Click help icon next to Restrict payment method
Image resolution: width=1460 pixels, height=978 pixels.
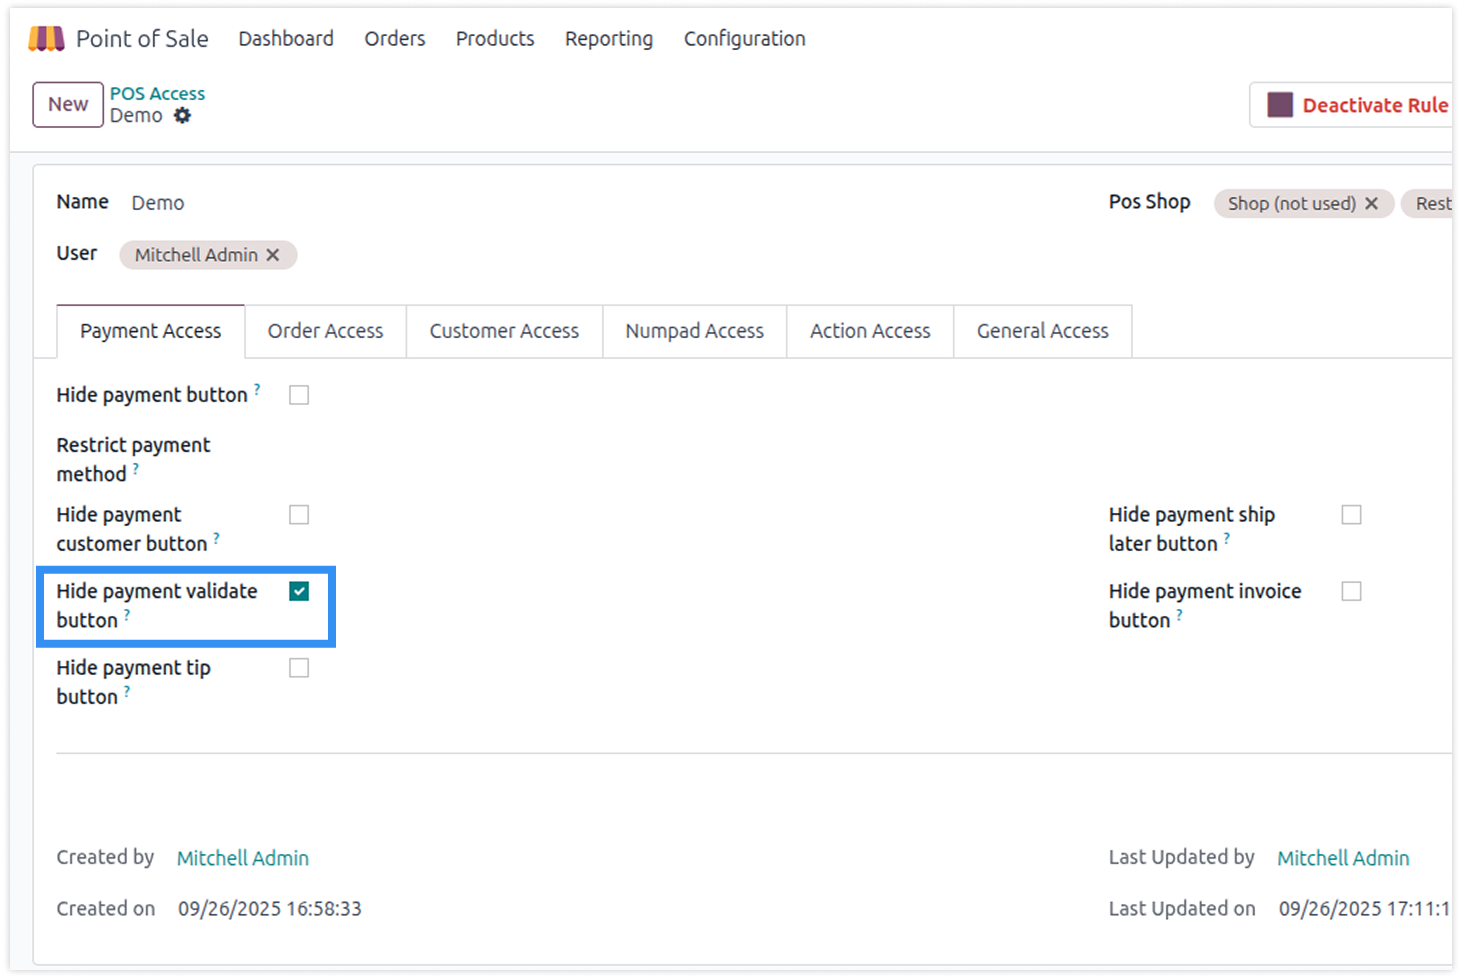pyautogui.click(x=136, y=468)
